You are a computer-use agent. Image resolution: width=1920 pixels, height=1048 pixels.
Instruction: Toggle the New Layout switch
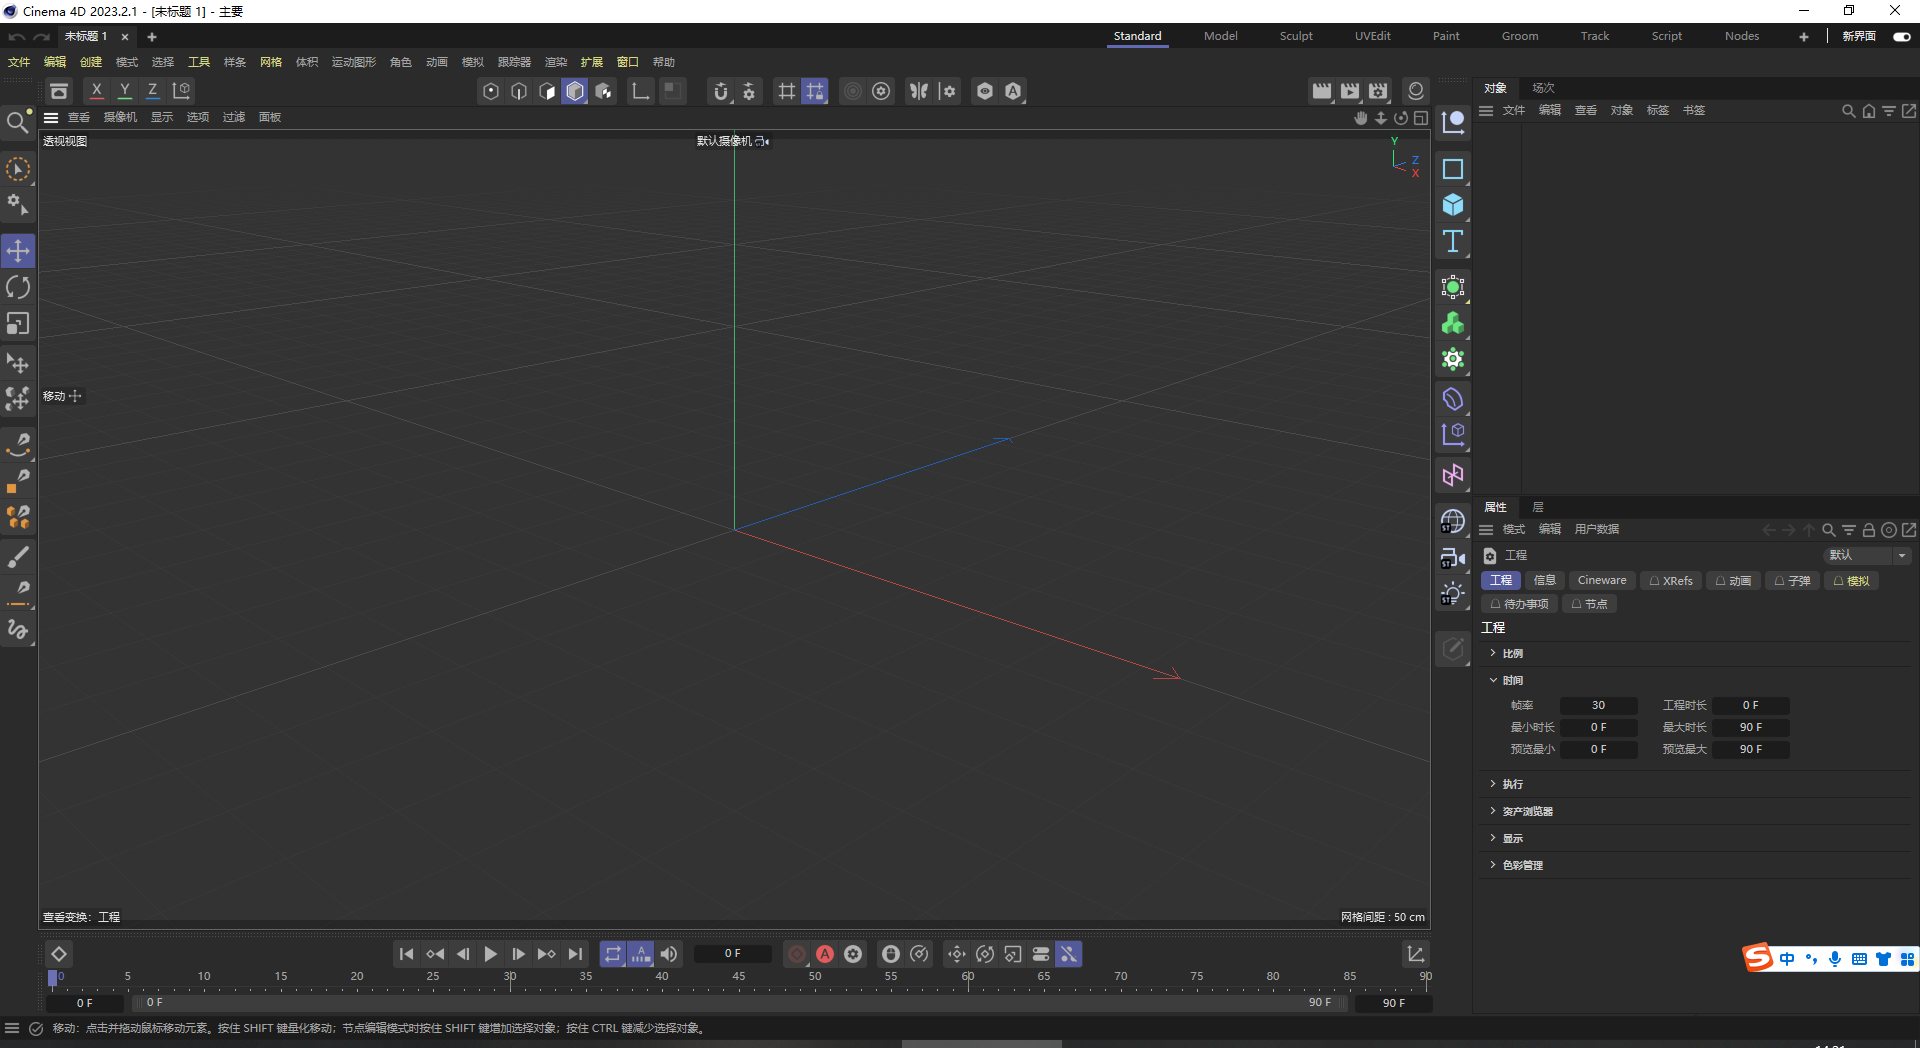(x=1901, y=36)
